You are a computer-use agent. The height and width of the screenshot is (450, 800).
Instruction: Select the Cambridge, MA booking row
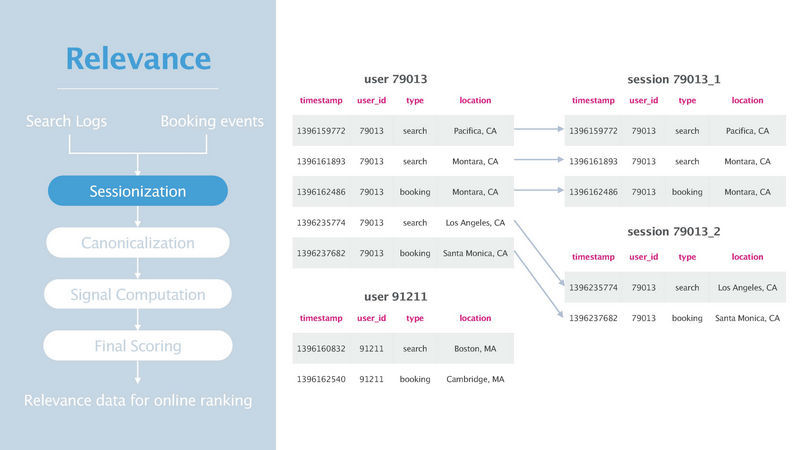[403, 379]
